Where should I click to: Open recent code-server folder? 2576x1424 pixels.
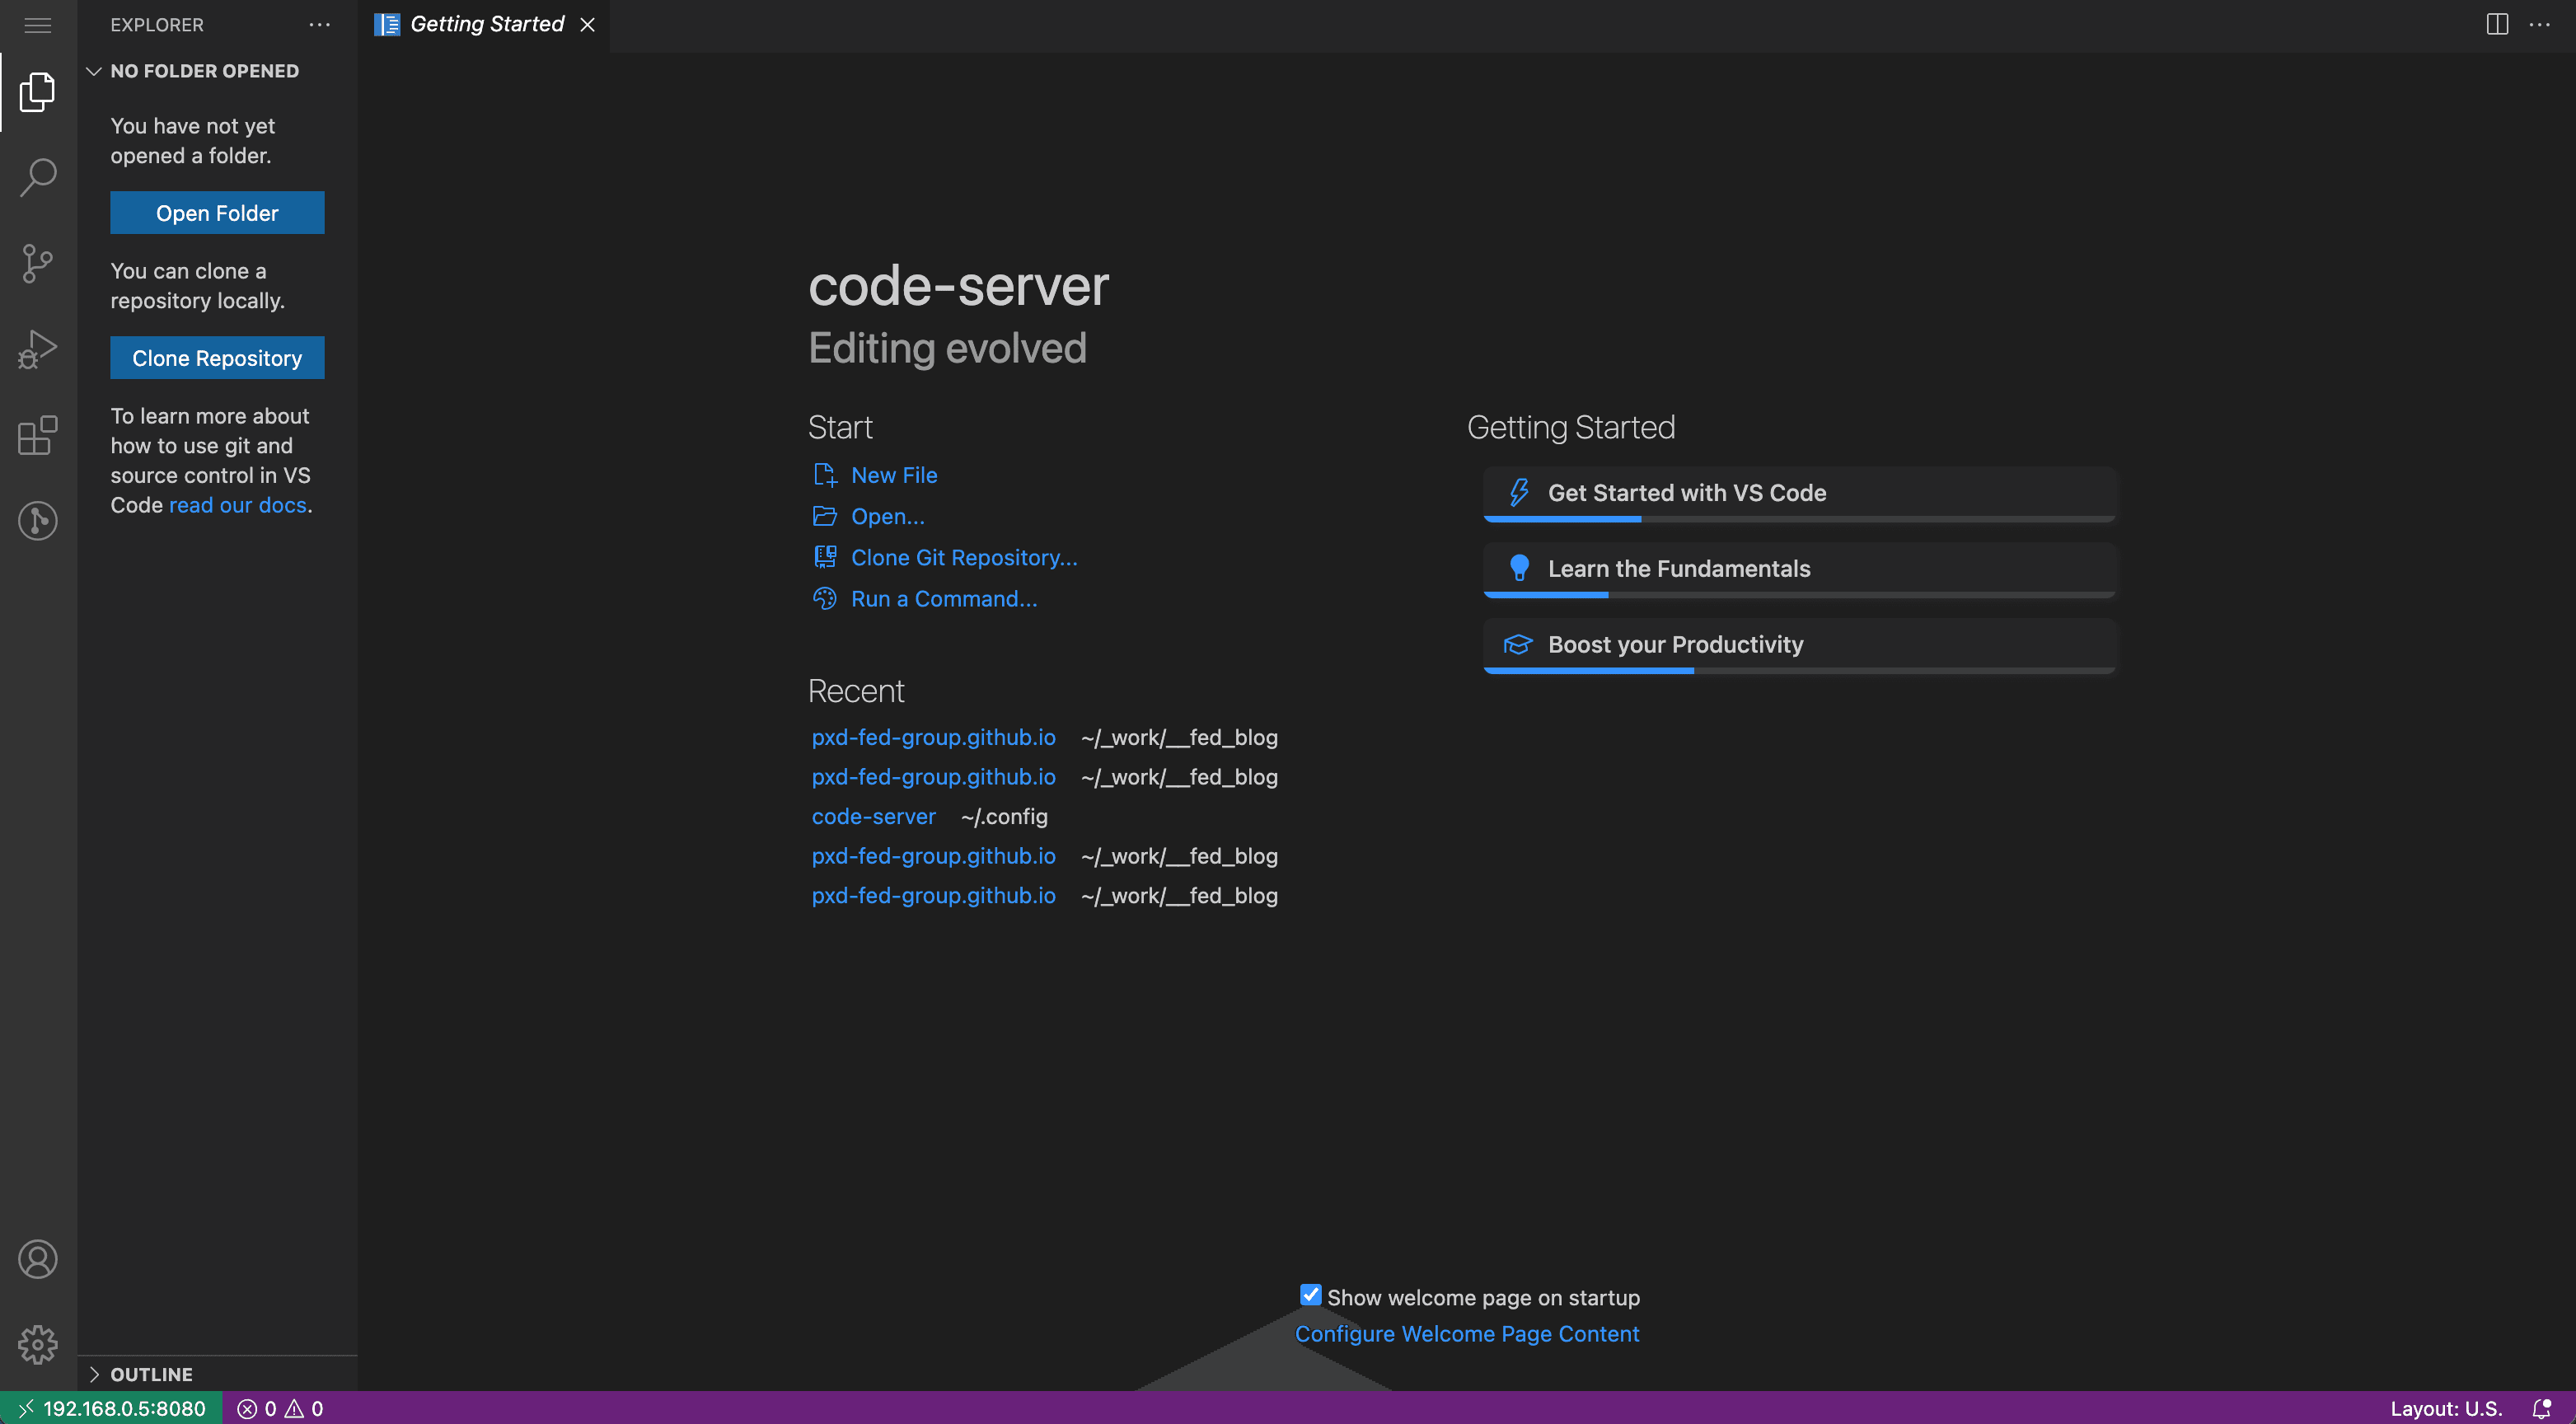(873, 816)
